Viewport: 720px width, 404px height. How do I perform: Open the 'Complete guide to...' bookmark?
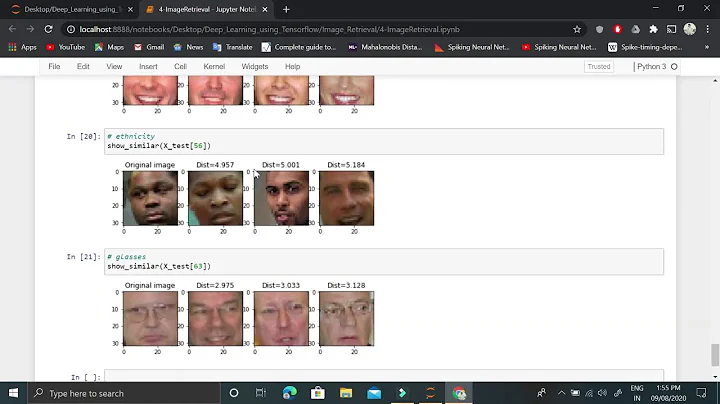pos(299,47)
